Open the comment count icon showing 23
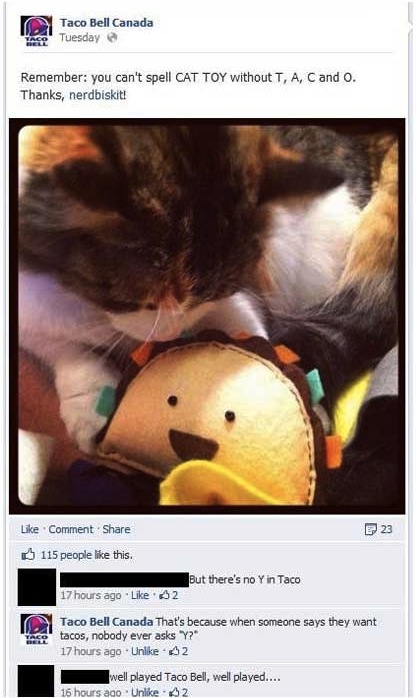This screenshot has width=419, height=698. [x=370, y=529]
